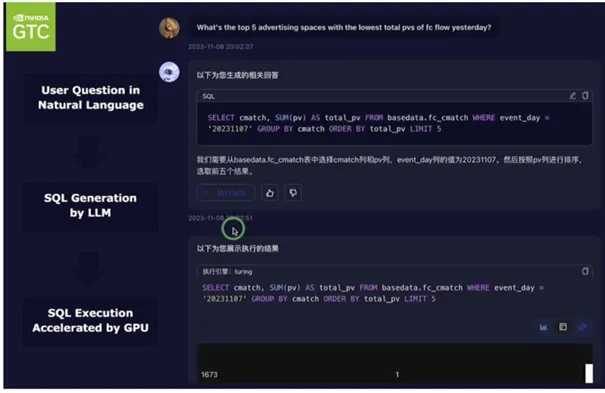Screen dimensions: 605x393
Task: Copy the executed query from results block
Action: (x=585, y=271)
